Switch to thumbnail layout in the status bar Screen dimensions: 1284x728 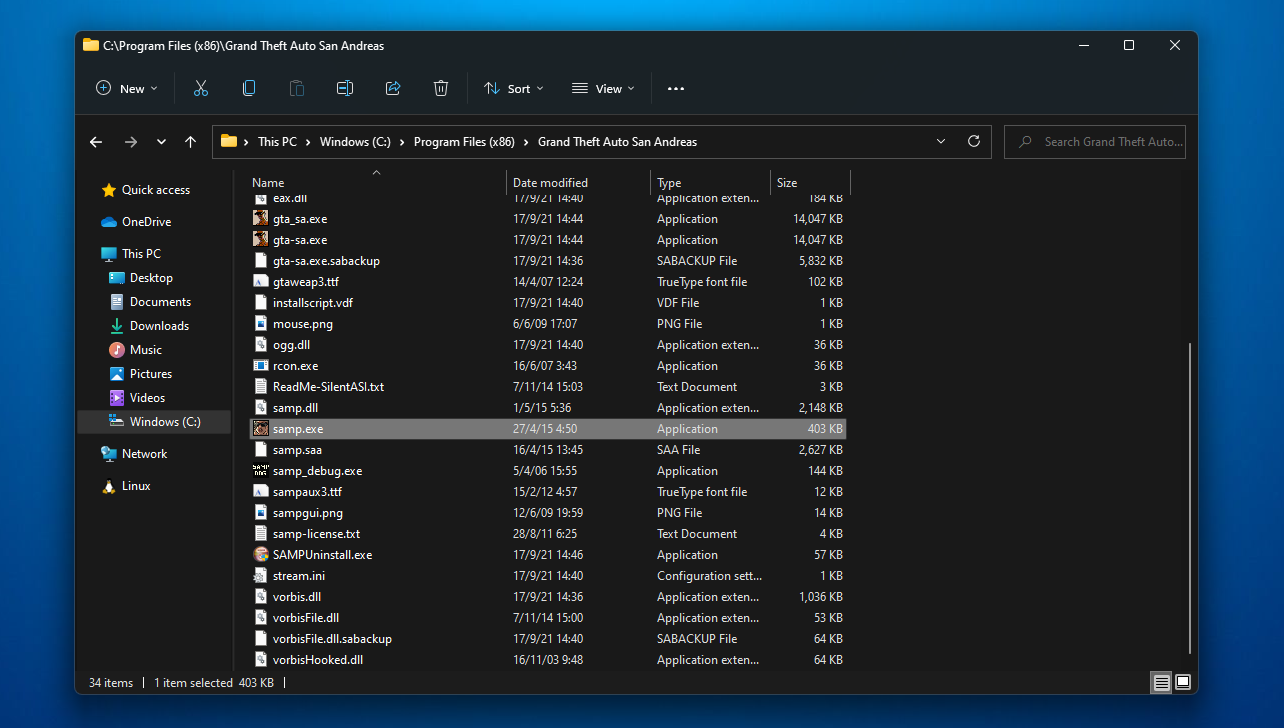1182,682
